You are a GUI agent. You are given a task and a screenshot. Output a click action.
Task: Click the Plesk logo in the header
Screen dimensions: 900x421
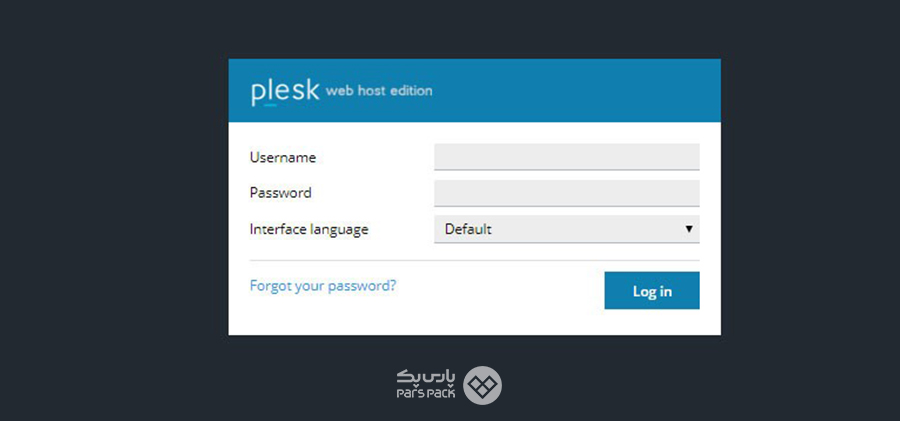coord(285,91)
